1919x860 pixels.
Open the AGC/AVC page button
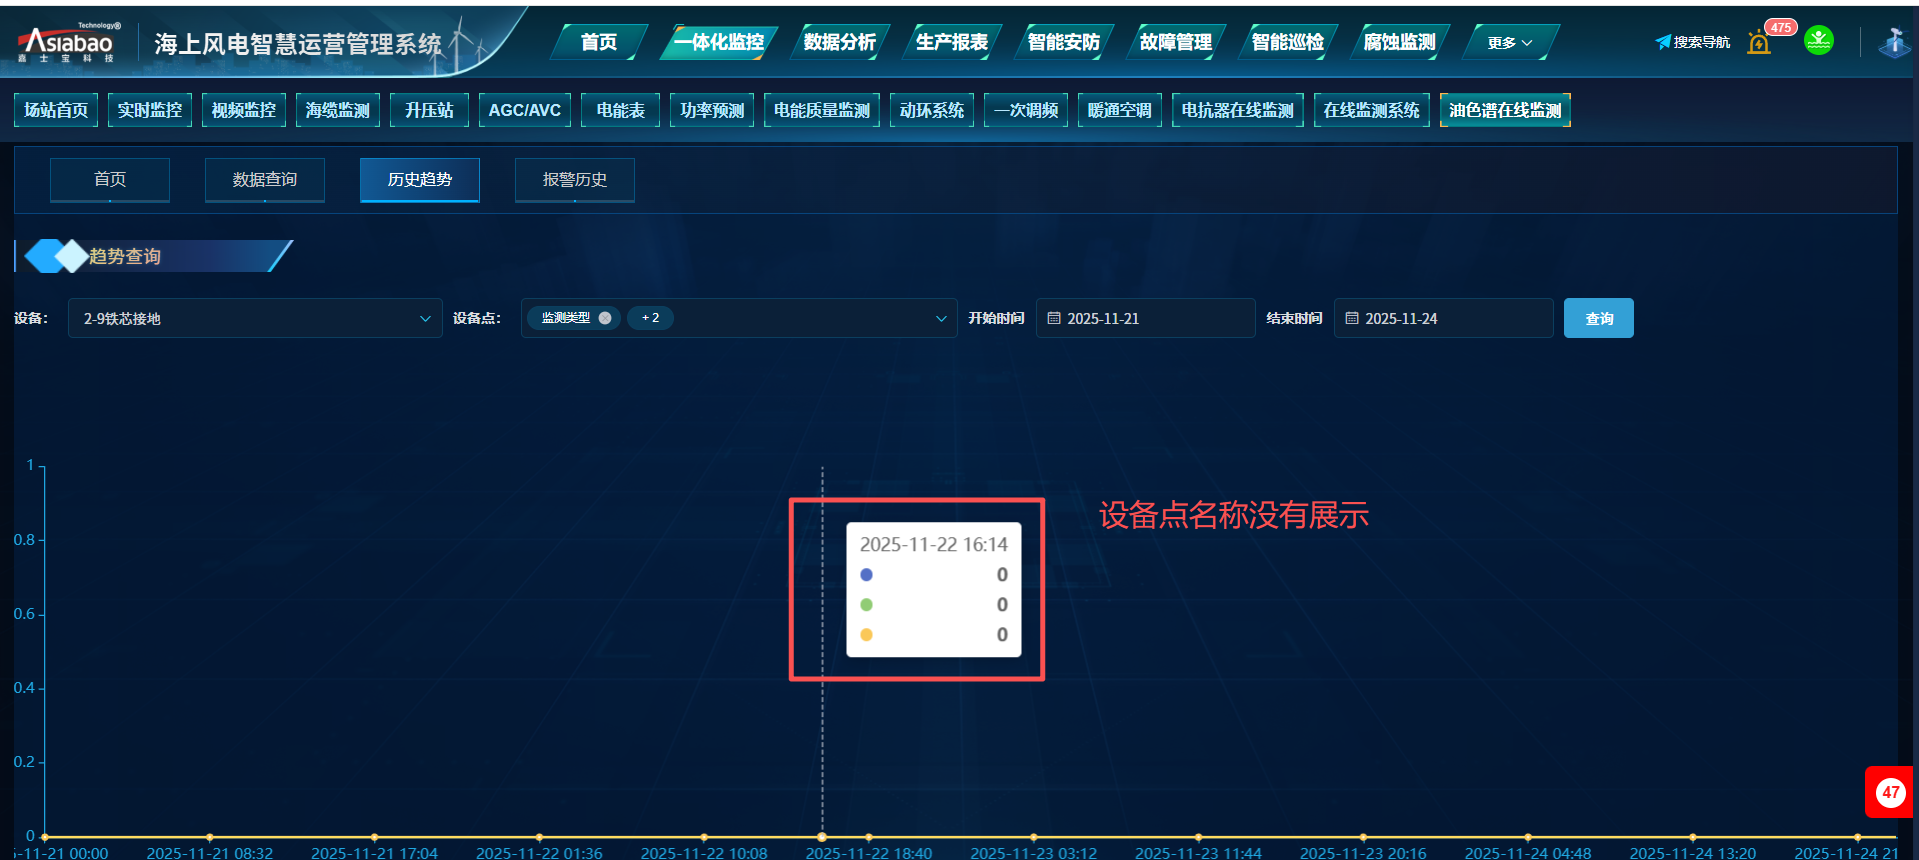point(524,110)
